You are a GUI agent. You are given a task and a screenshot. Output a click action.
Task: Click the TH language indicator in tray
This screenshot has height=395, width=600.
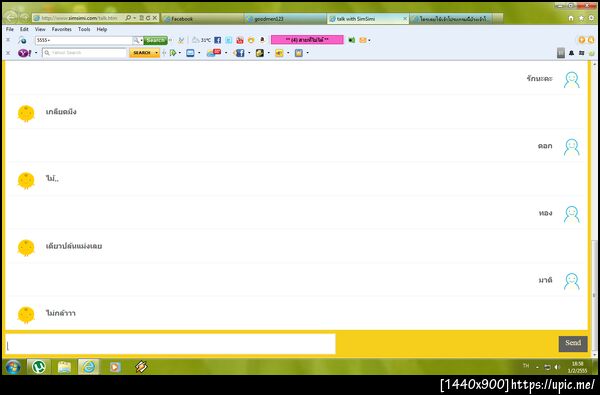(x=526, y=366)
